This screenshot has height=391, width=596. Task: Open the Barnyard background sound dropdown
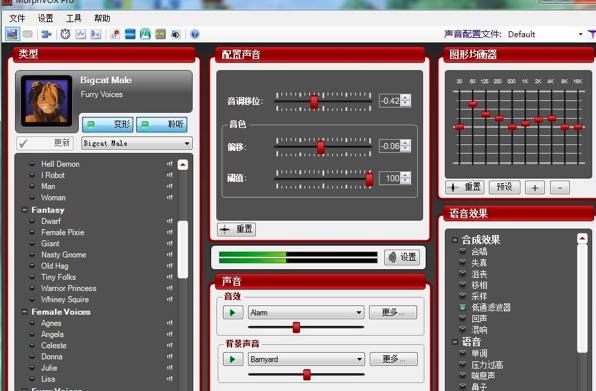click(306, 359)
